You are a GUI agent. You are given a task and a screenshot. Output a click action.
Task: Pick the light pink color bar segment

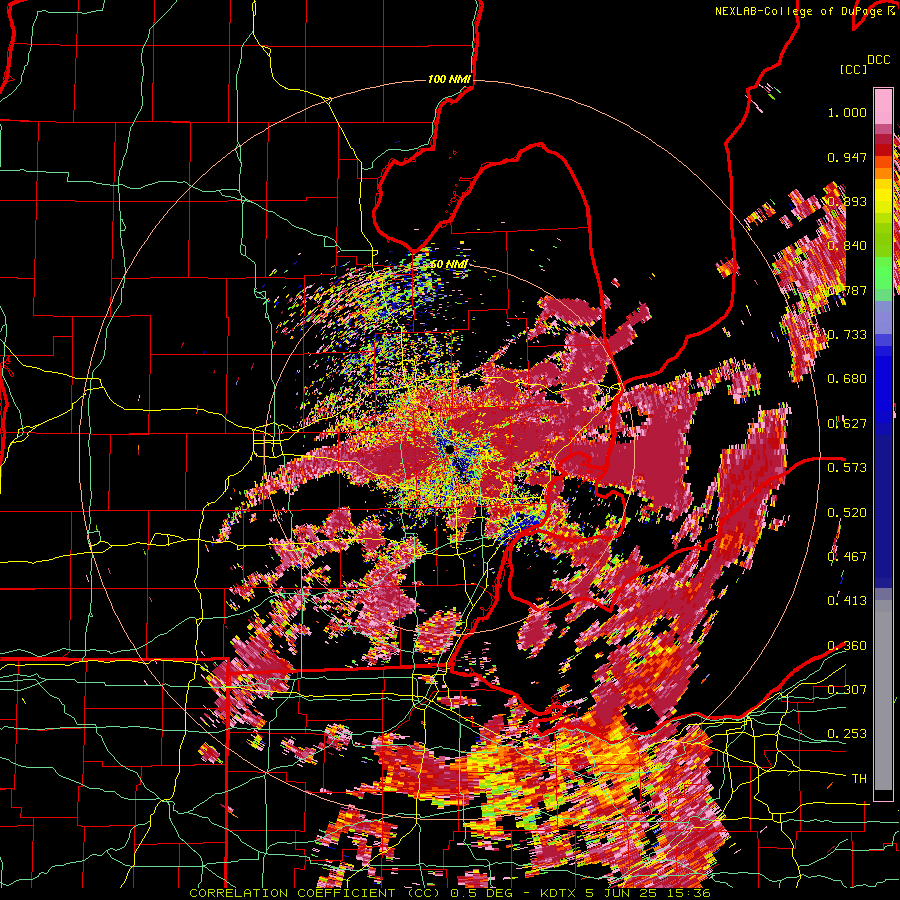click(x=883, y=106)
